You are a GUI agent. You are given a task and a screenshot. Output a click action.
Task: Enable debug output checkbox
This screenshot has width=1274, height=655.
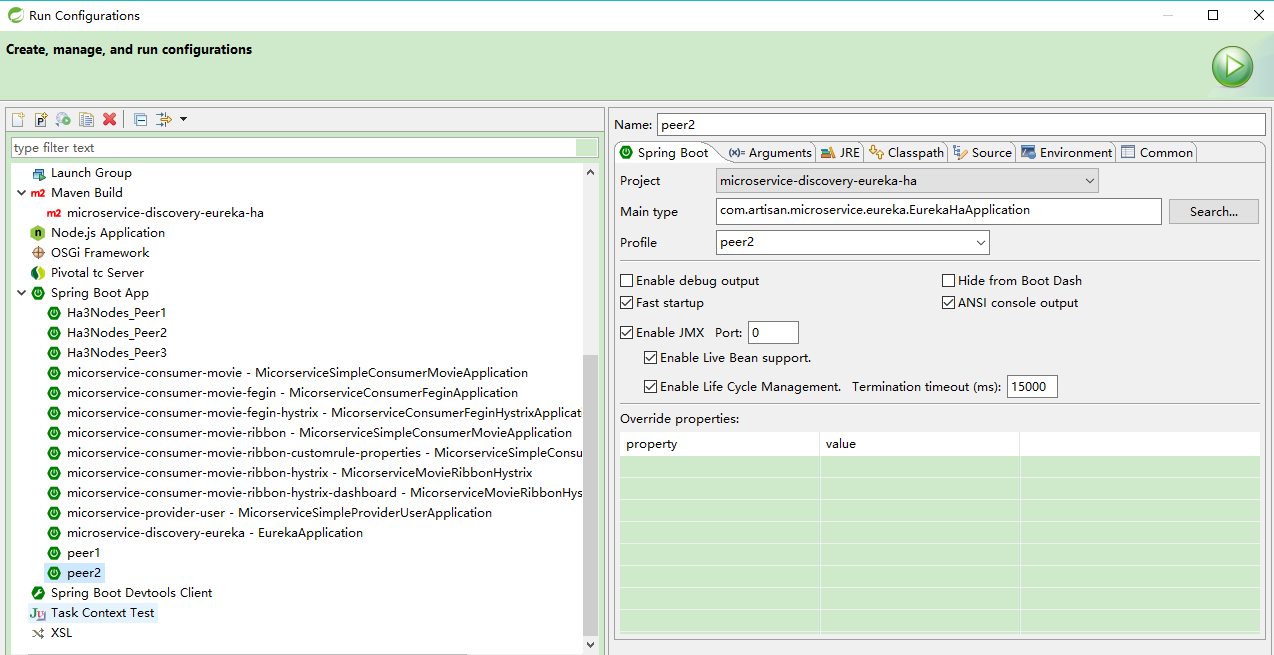tap(627, 281)
